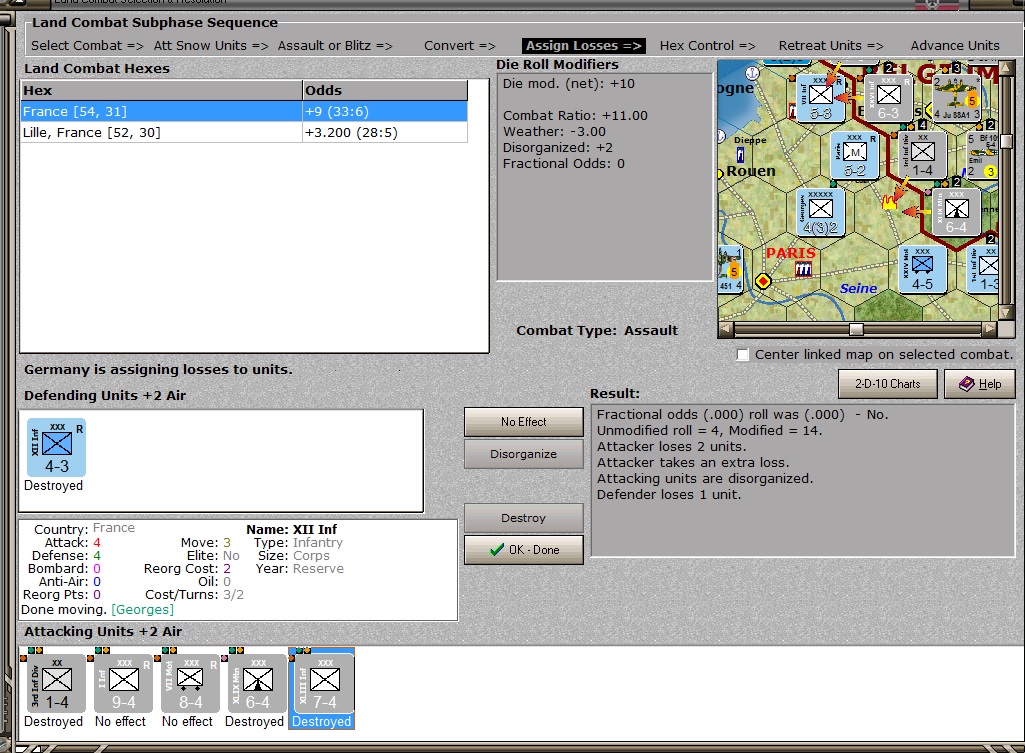Click the [Georges] link in unit details
The width and height of the screenshot is (1025, 753).
(143, 610)
